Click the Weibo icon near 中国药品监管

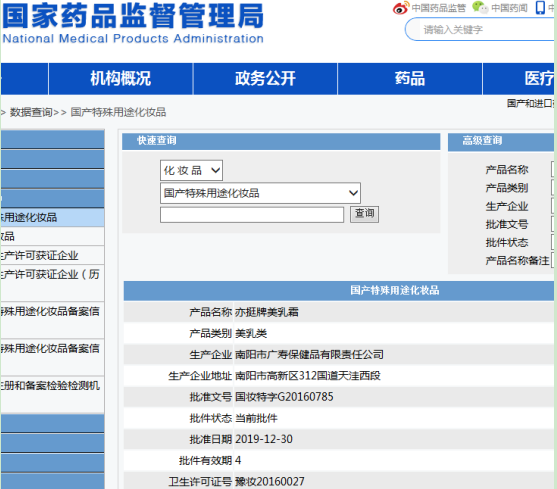(401, 8)
